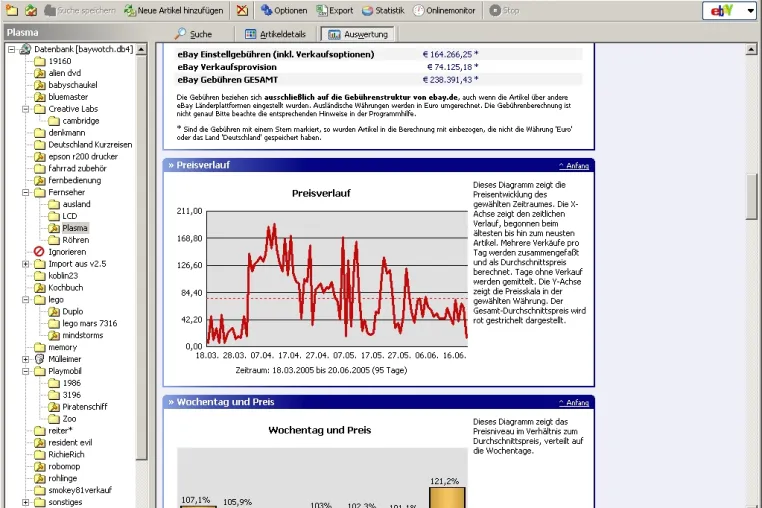Click the robomop folder icon

pos(40,467)
